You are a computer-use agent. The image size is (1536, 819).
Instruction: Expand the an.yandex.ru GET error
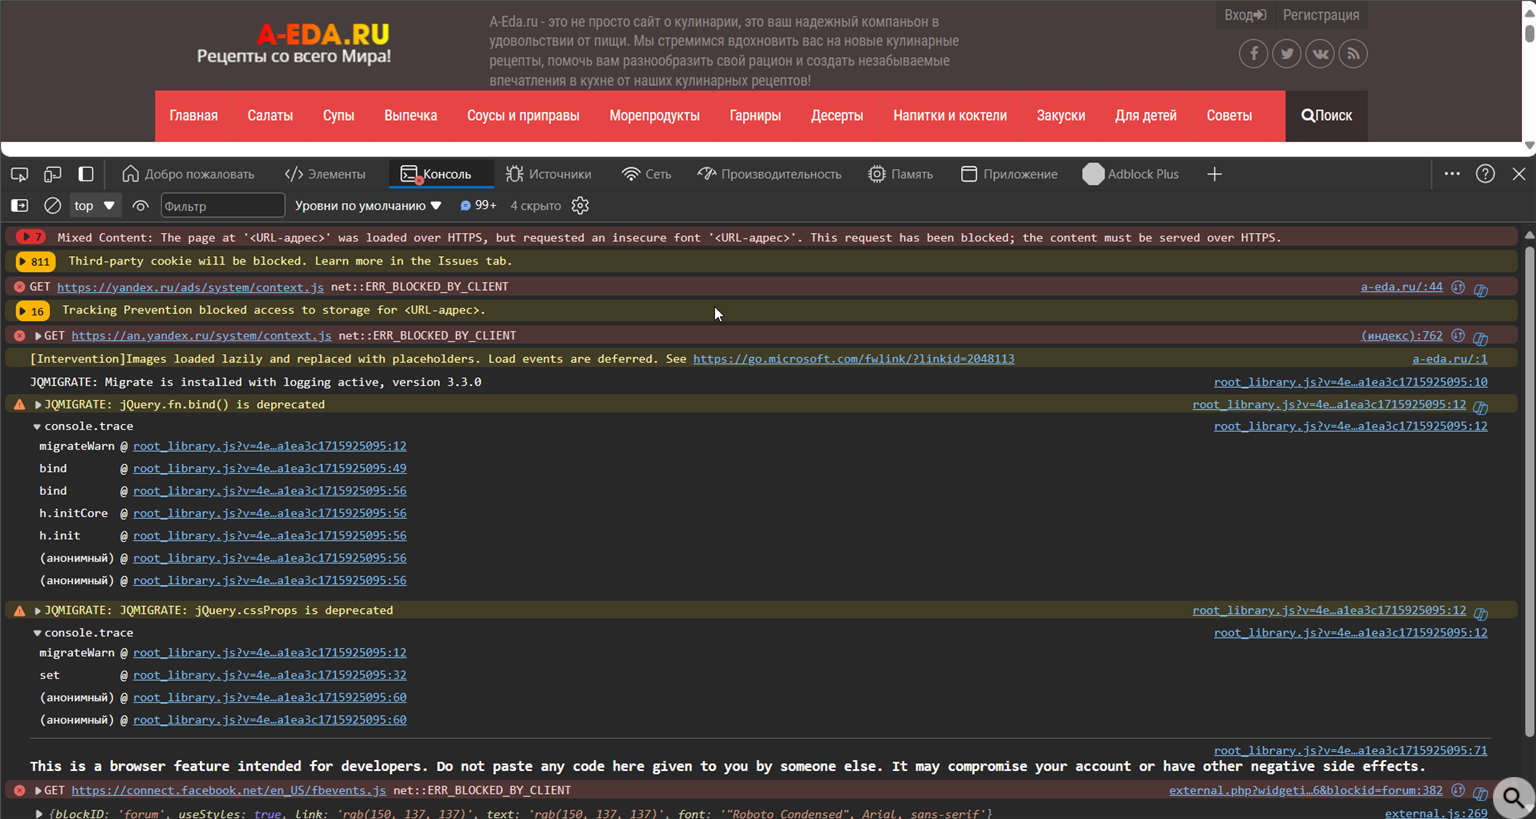(x=38, y=336)
